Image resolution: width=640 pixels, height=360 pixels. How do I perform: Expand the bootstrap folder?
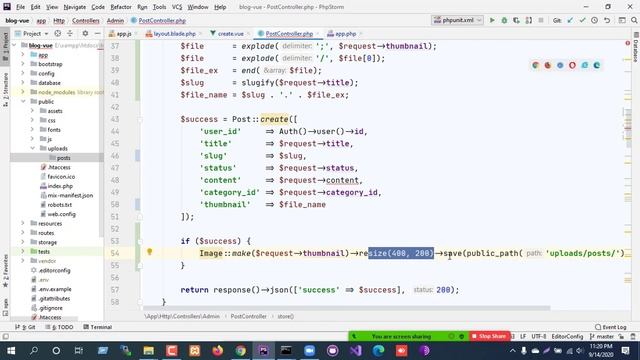click(23, 64)
